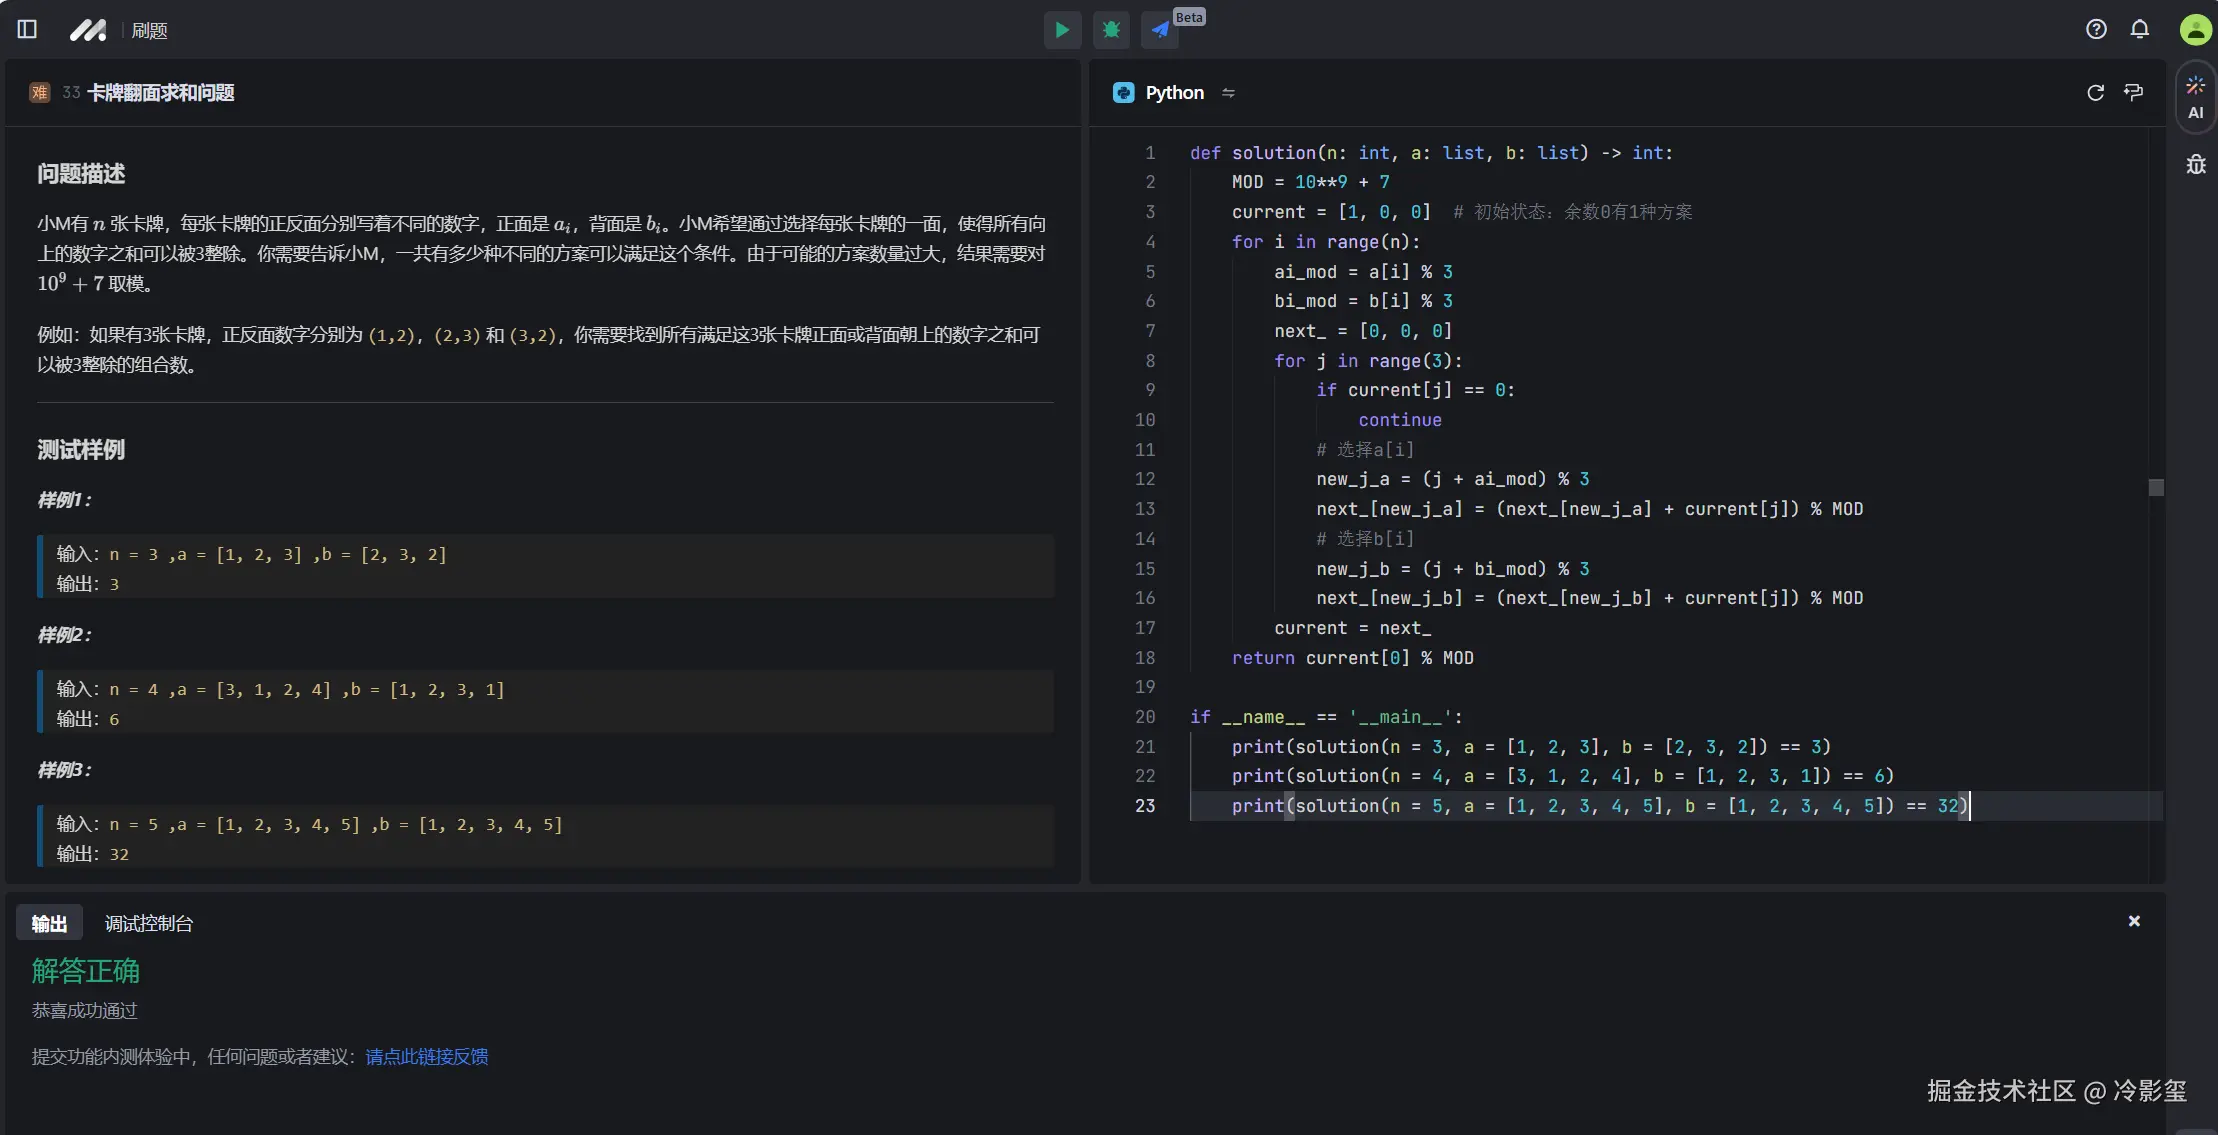Open the notifications bell

tap(2139, 29)
